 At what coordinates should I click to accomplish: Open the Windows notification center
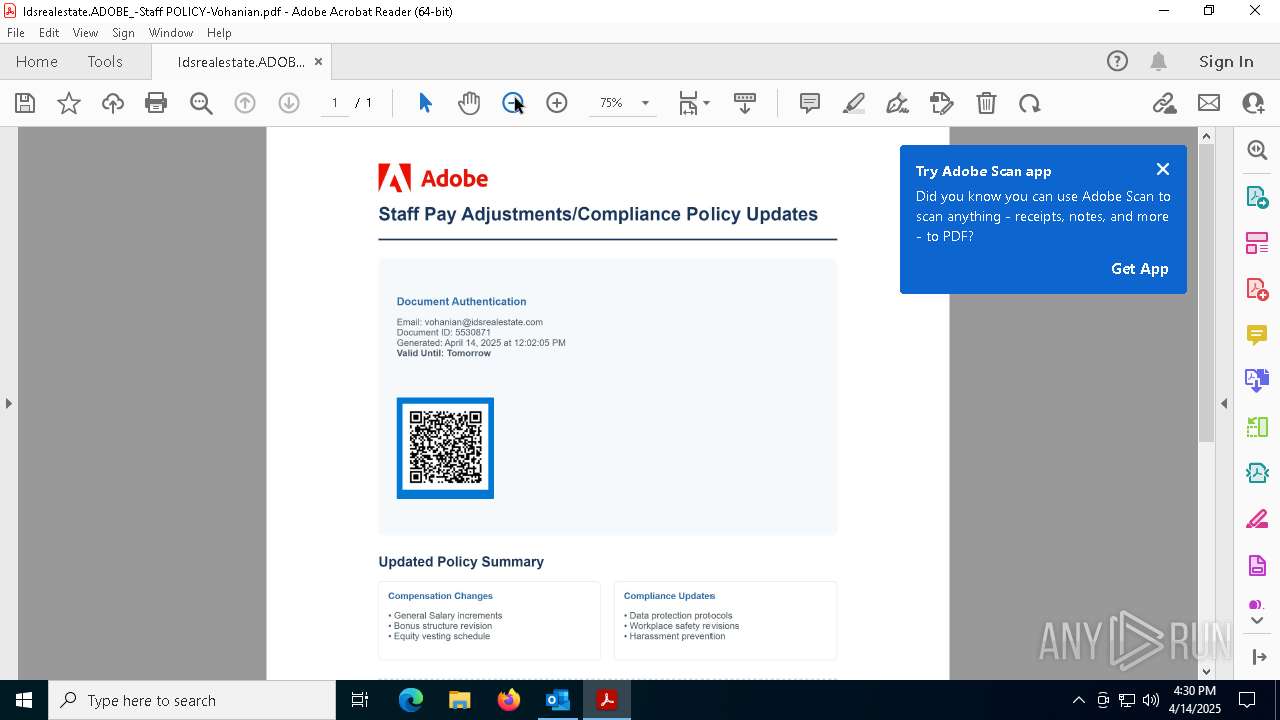click(x=1247, y=700)
